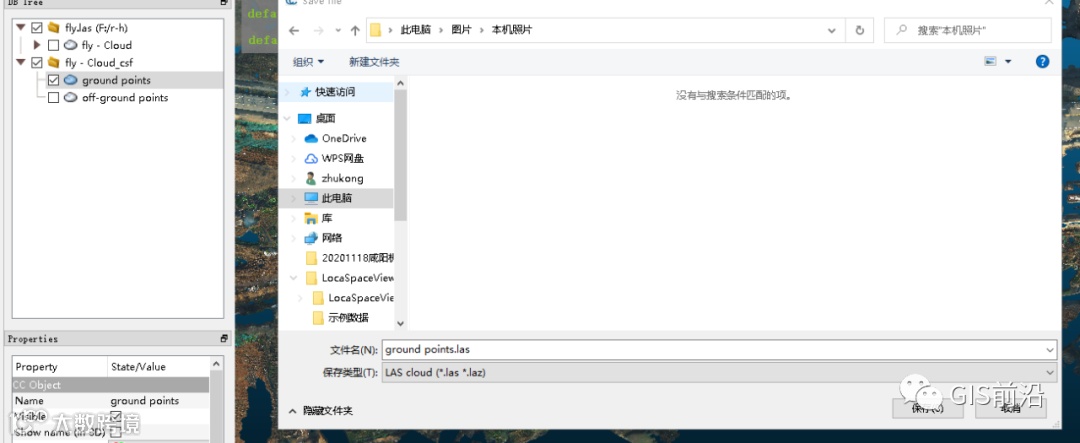Toggle fly - Cloud_csf checkbox
The width and height of the screenshot is (1080, 443).
tap(37, 63)
